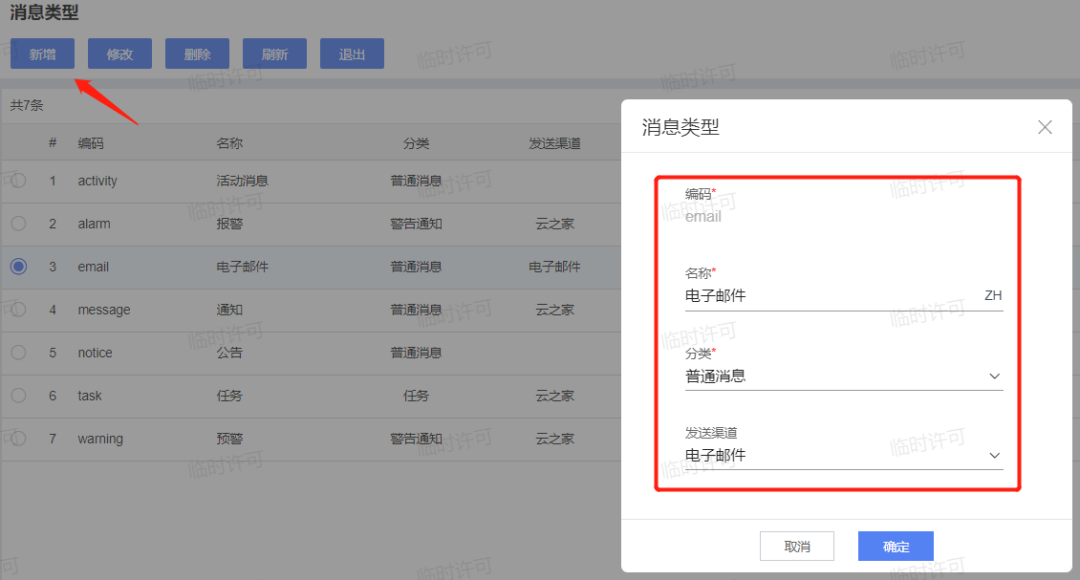1080x580 pixels.
Task: Select the message row radio button
Action: pos(19,309)
